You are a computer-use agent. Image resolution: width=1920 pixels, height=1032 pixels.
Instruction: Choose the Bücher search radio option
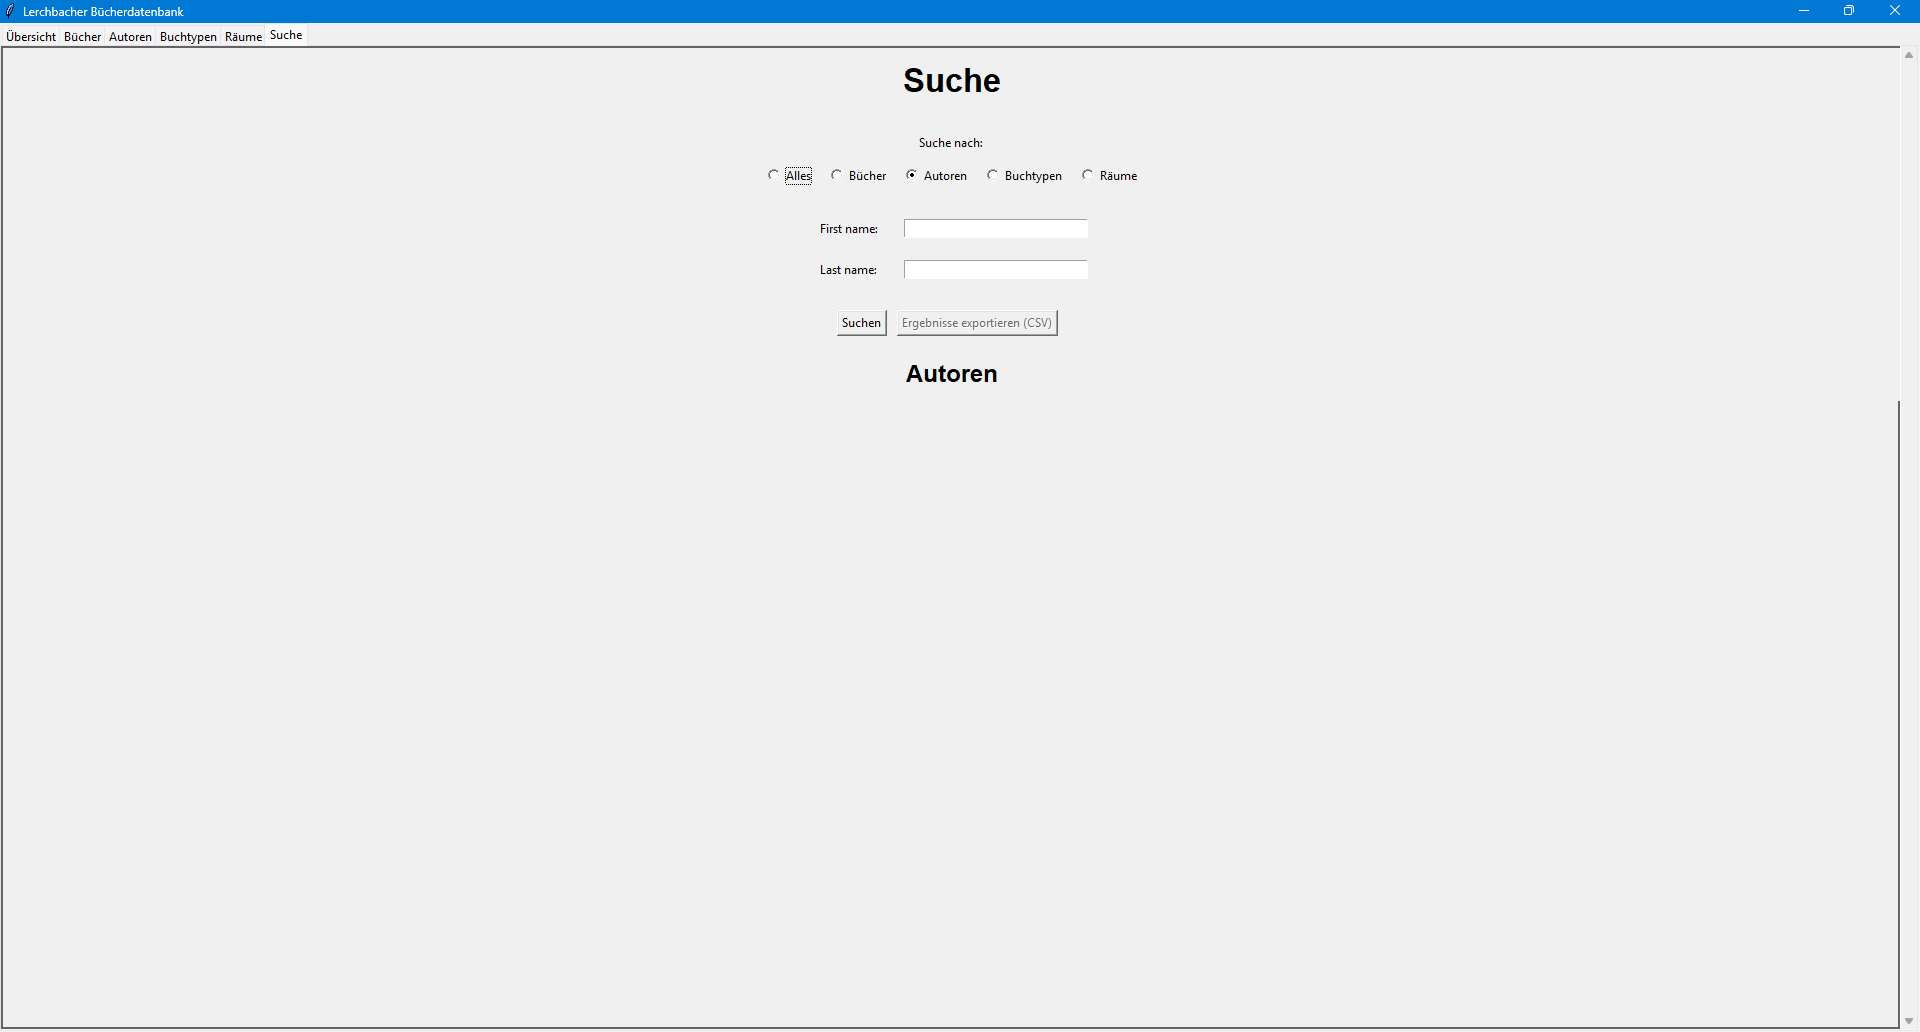[837, 175]
